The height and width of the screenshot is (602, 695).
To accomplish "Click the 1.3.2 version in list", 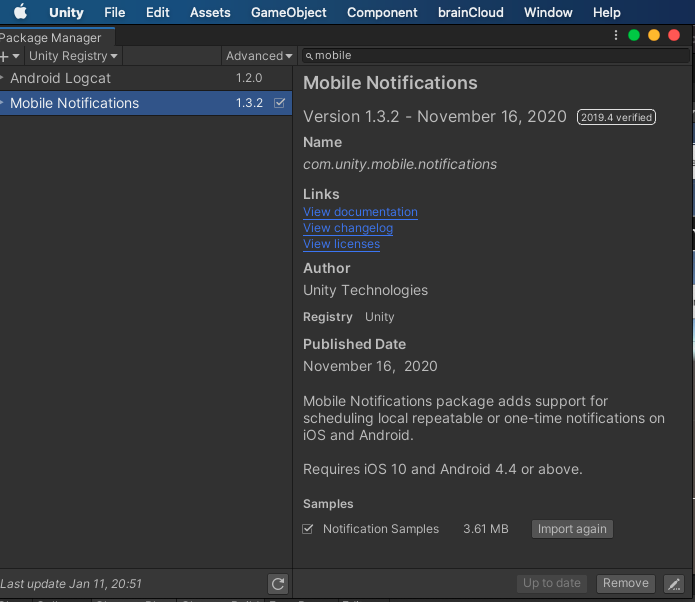I will tap(249, 103).
